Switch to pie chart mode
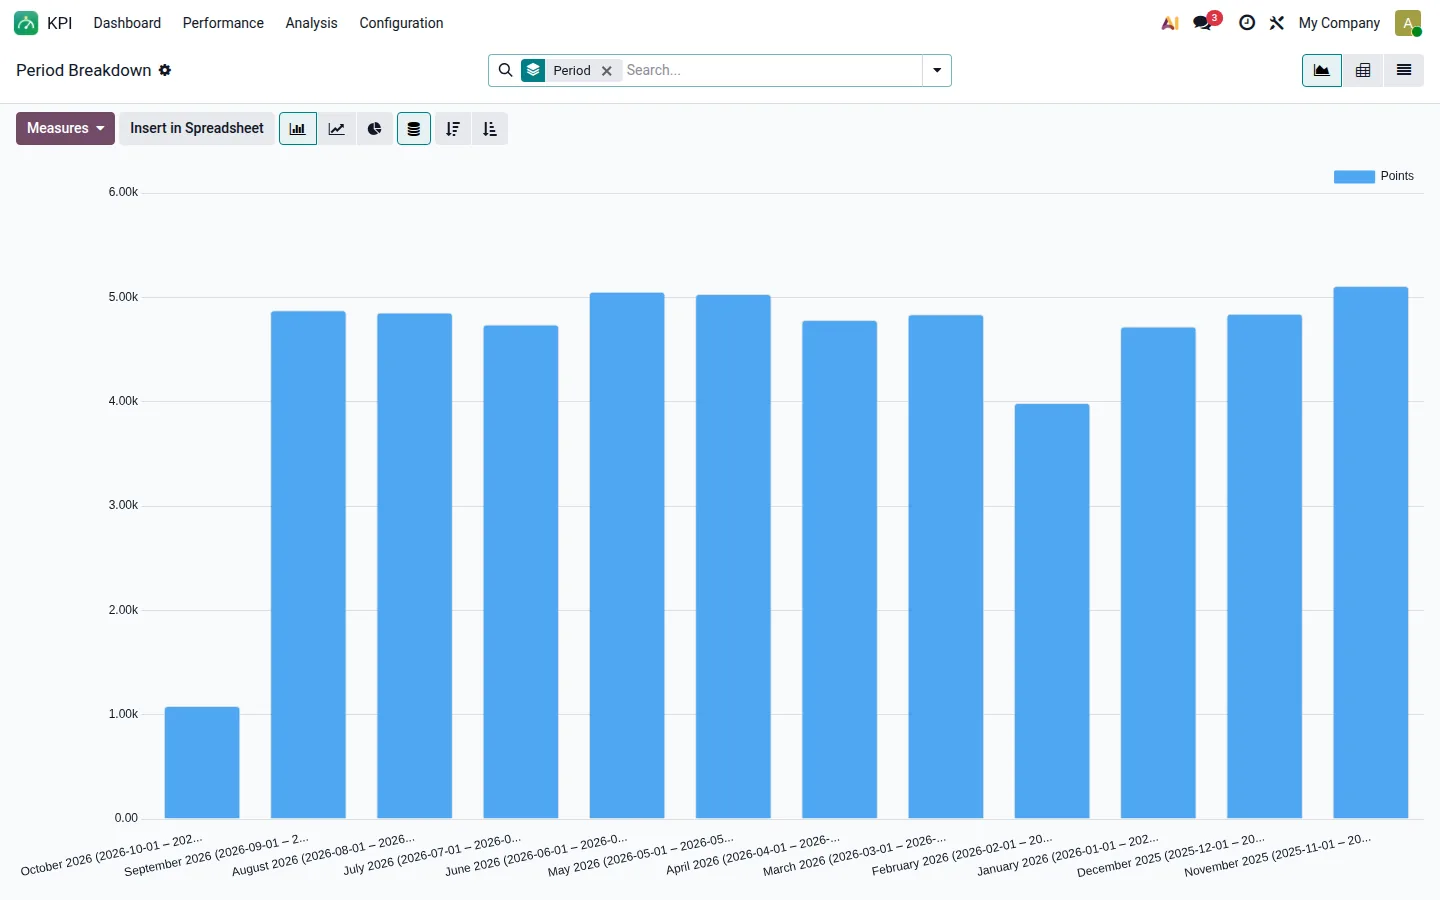 [375, 129]
